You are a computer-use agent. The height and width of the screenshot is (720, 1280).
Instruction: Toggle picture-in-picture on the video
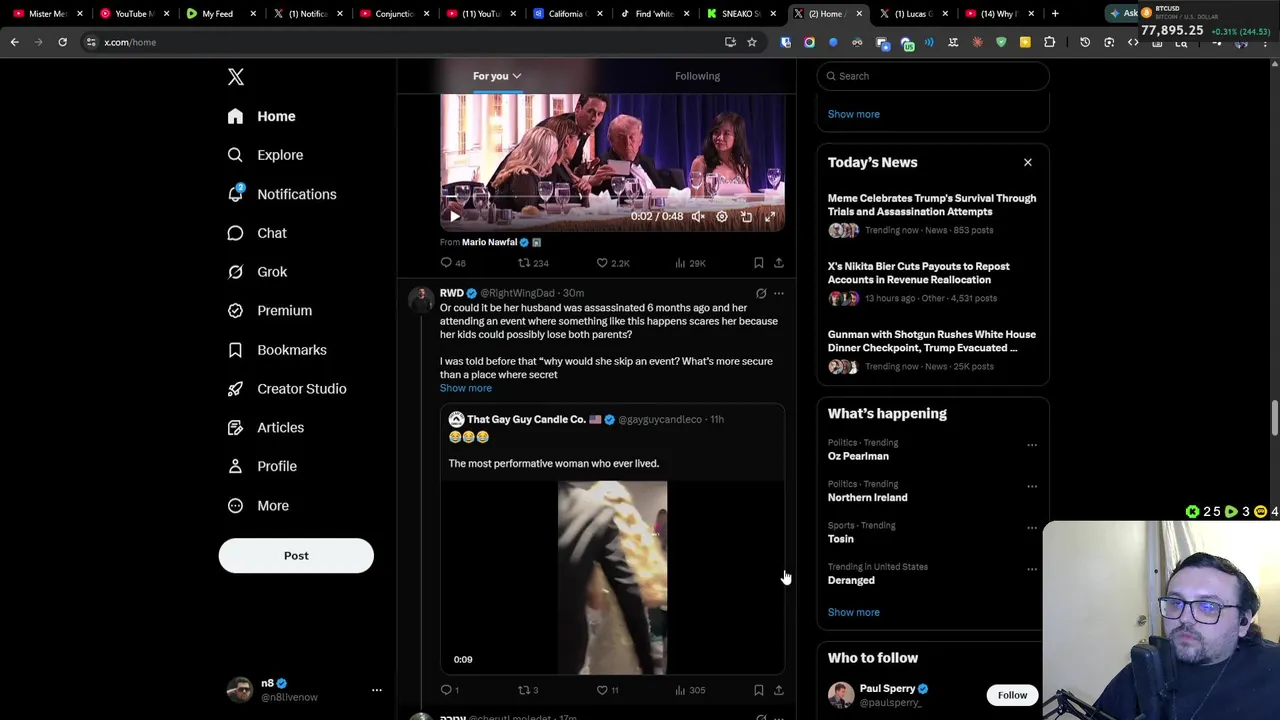click(746, 217)
